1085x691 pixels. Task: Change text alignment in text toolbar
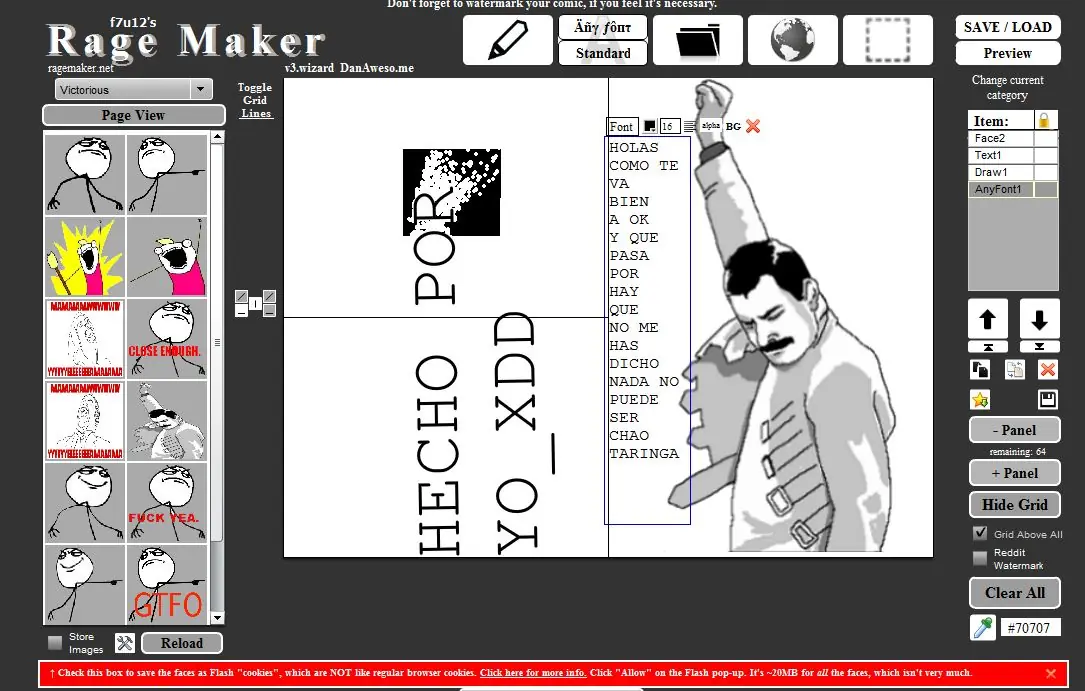(x=690, y=127)
